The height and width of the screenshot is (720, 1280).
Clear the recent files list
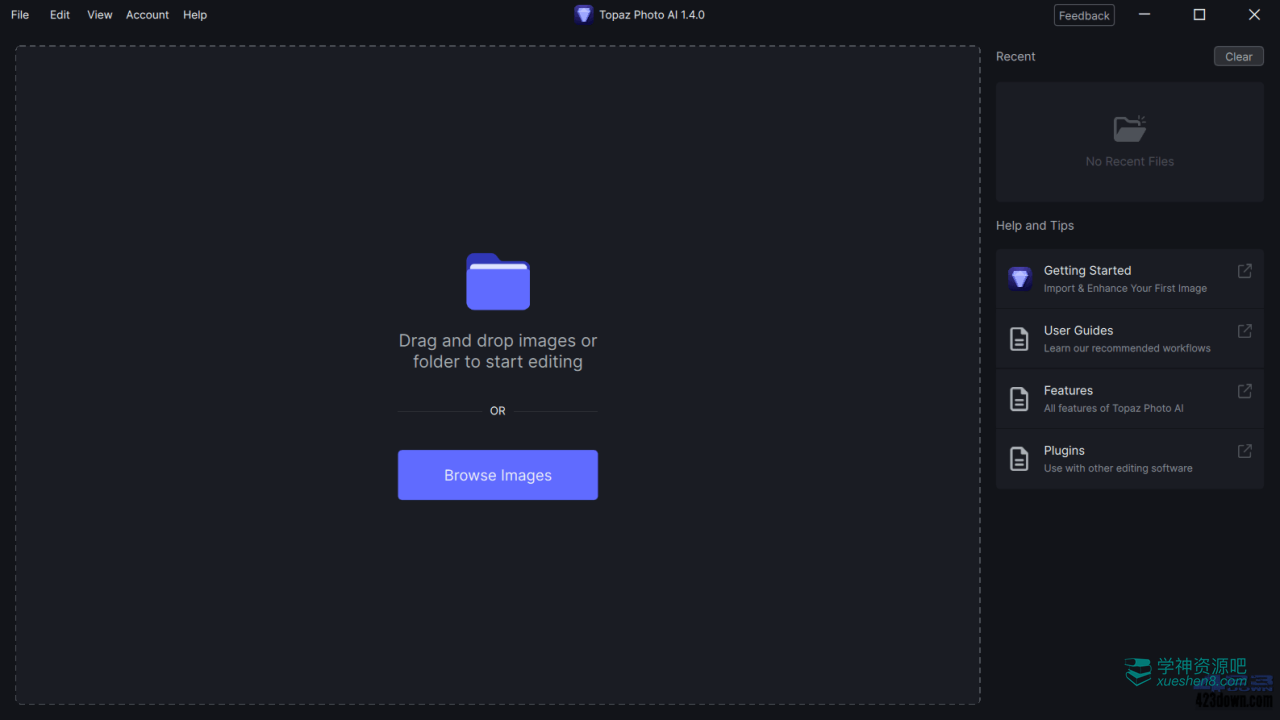(x=1238, y=57)
